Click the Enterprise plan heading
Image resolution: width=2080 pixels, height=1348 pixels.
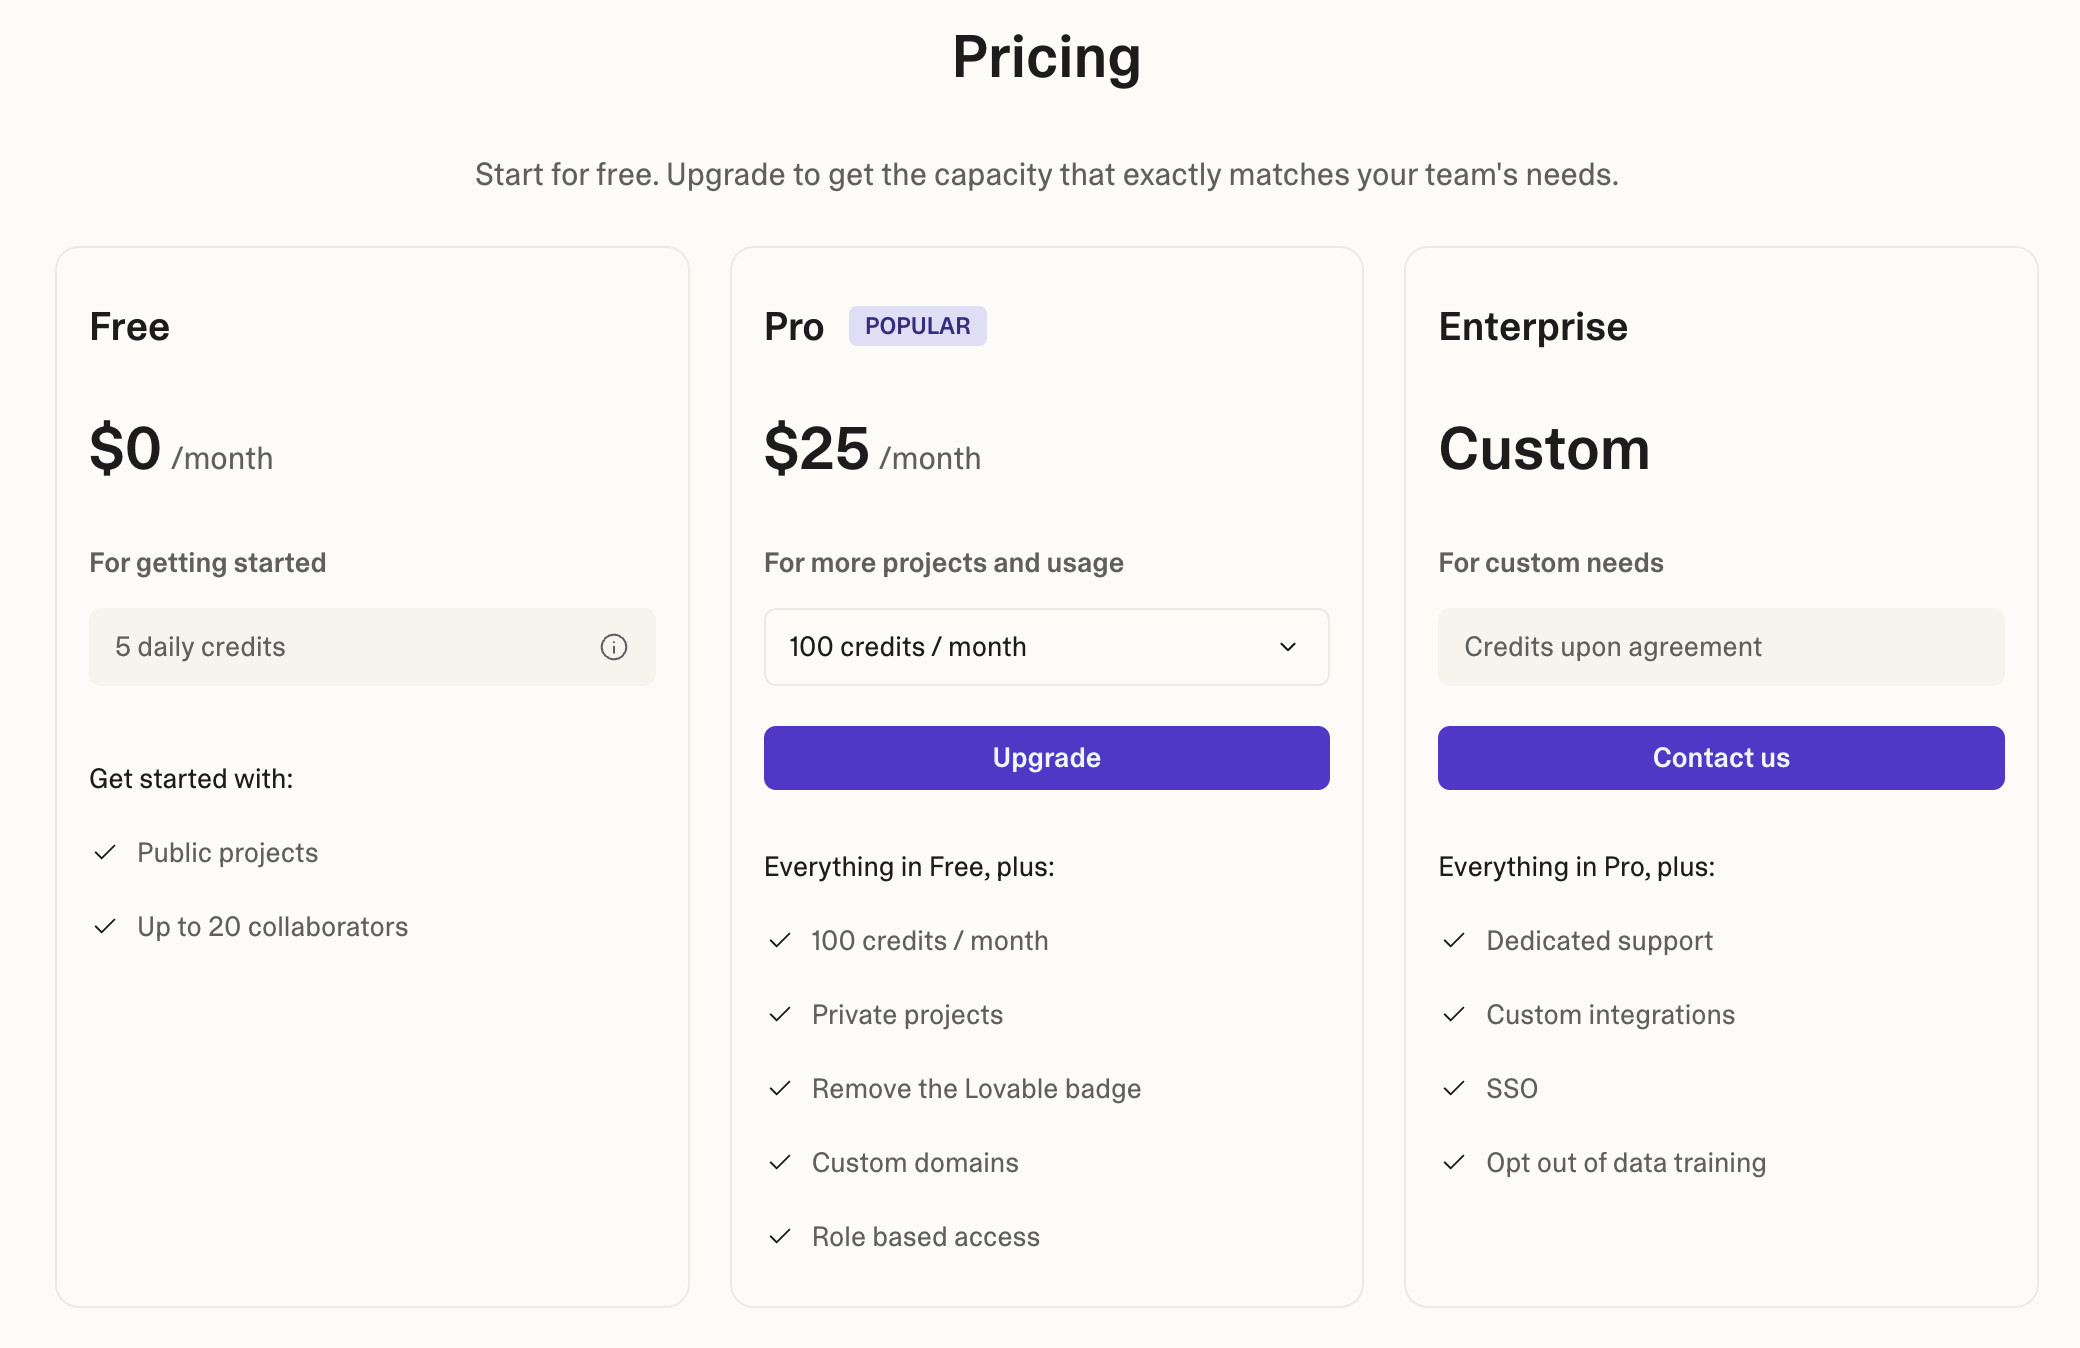tap(1533, 327)
